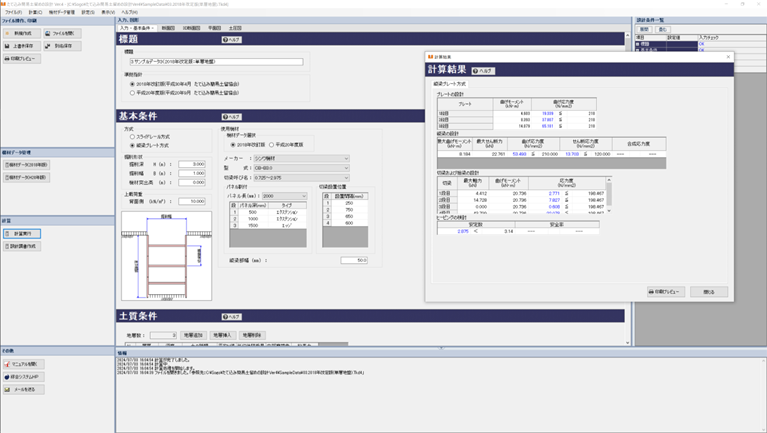Open the 綜合システムHP link button
767x433 pixels.
pos(23,377)
